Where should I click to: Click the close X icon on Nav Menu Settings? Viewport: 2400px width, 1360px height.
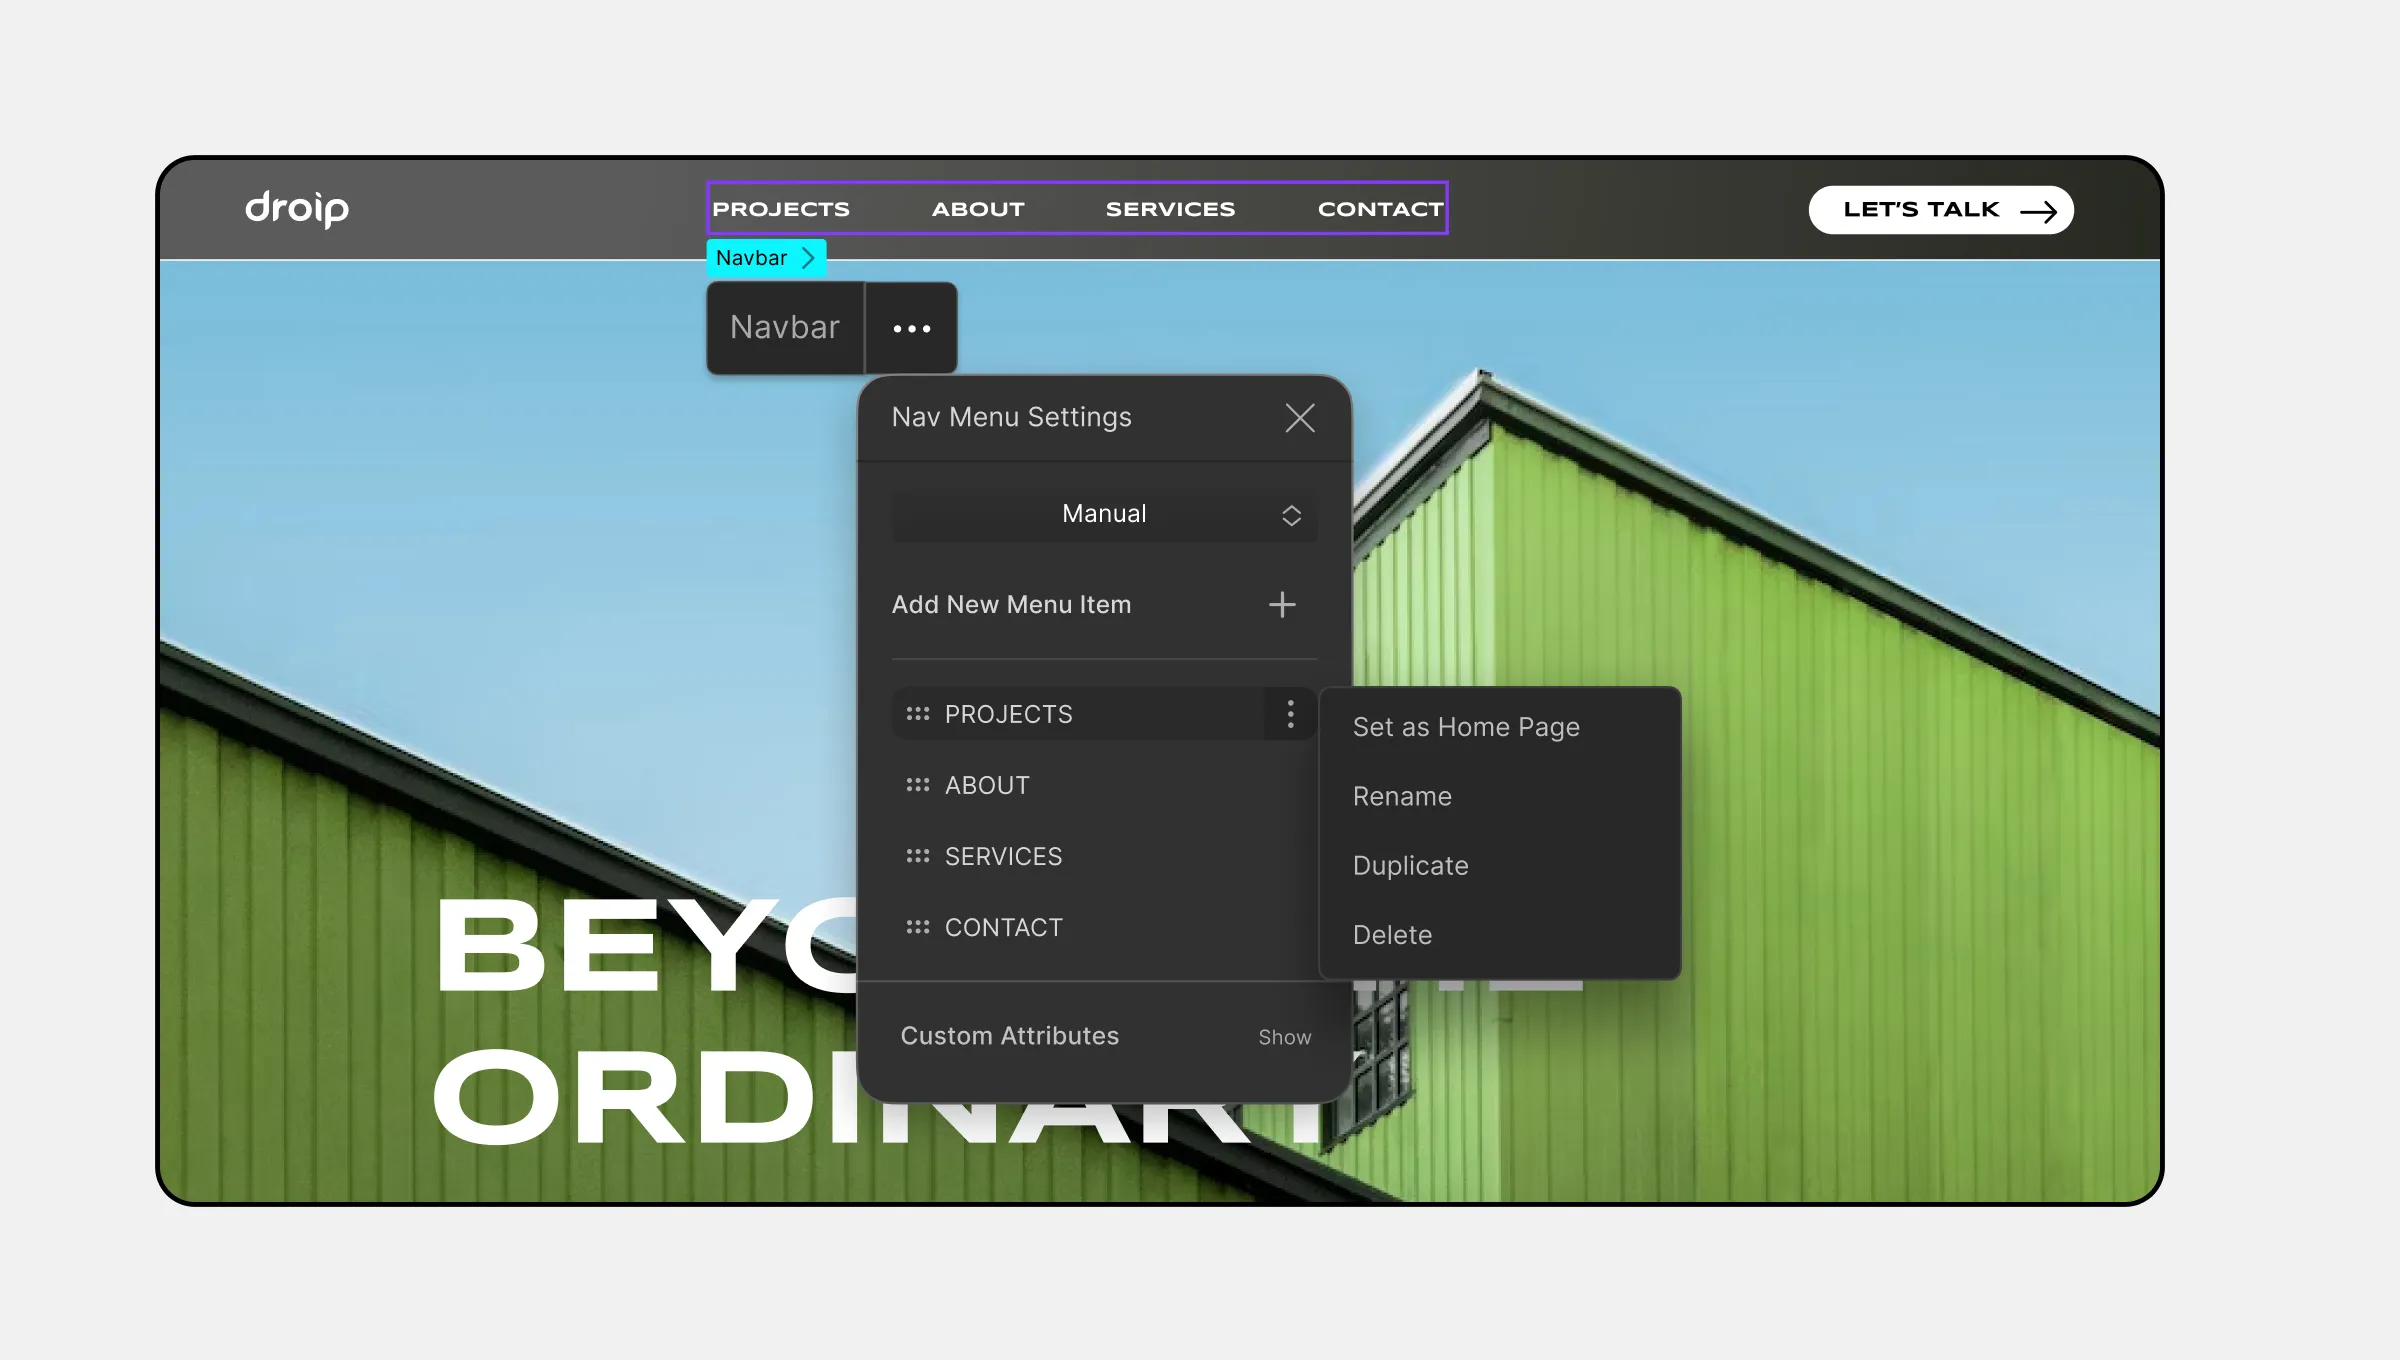point(1299,417)
